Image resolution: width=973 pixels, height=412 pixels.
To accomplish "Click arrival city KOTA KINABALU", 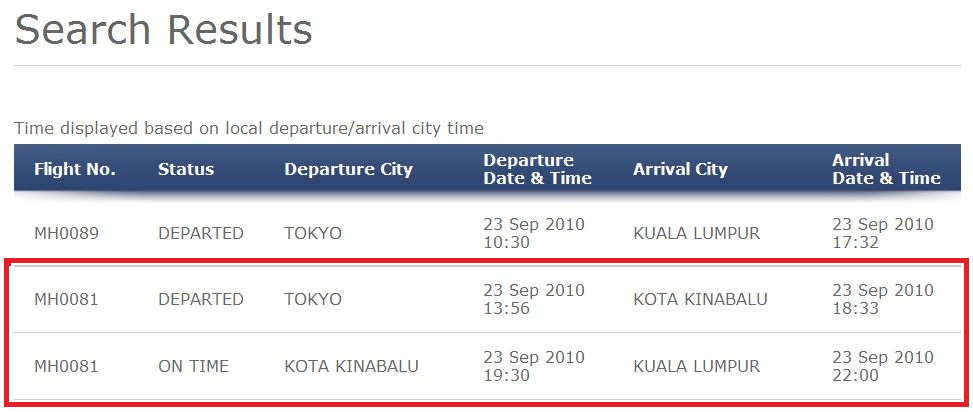I will (701, 300).
